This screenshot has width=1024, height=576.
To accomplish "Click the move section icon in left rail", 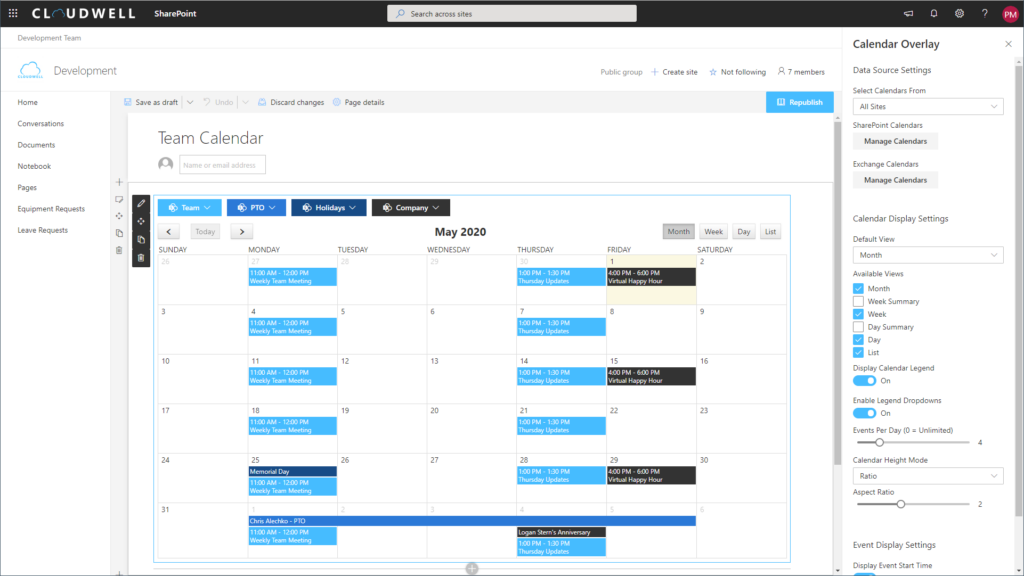I will click(119, 216).
